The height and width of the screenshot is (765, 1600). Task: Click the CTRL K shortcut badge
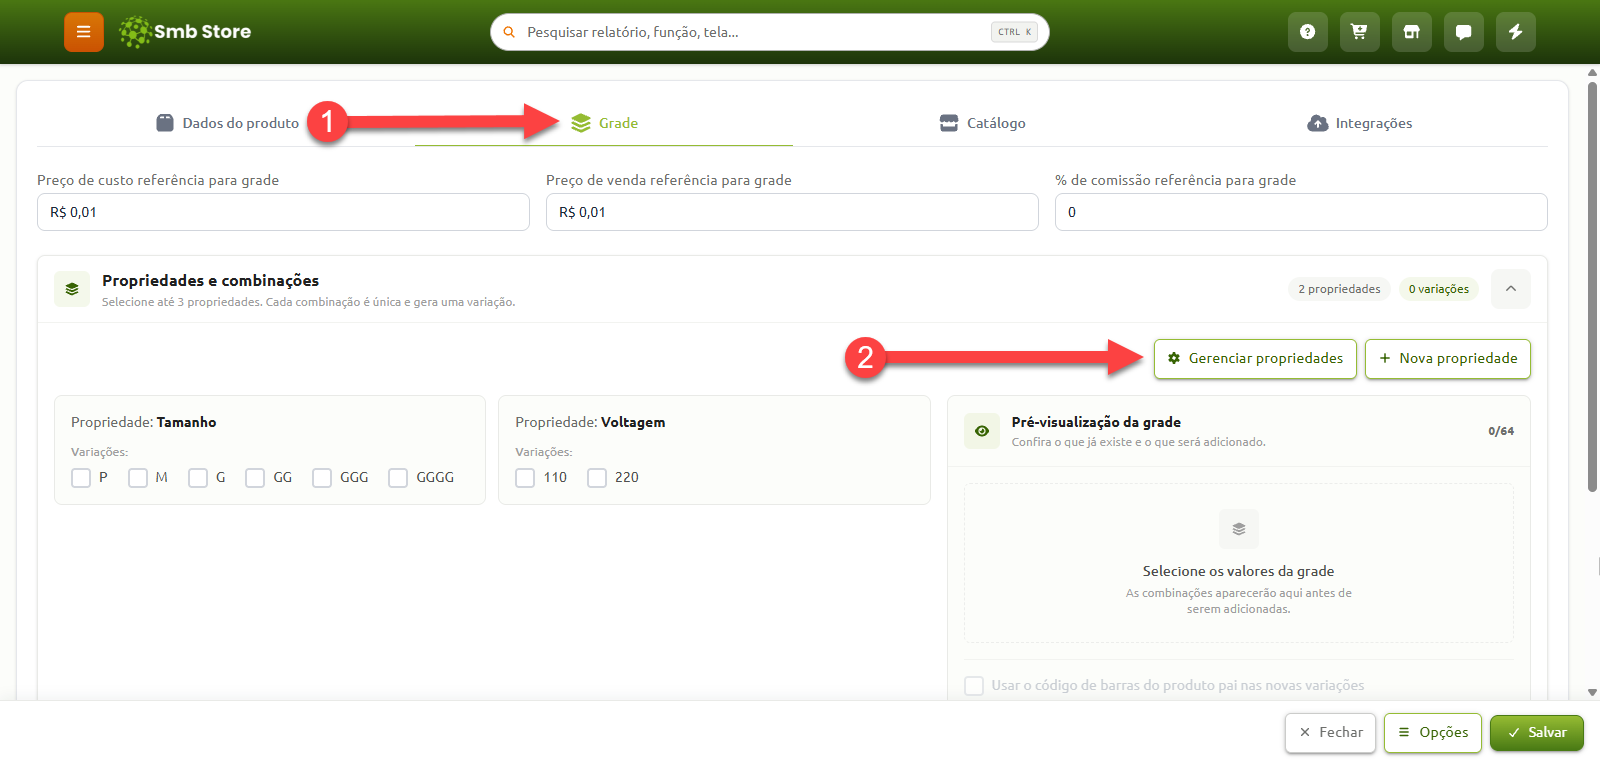[x=1014, y=32]
